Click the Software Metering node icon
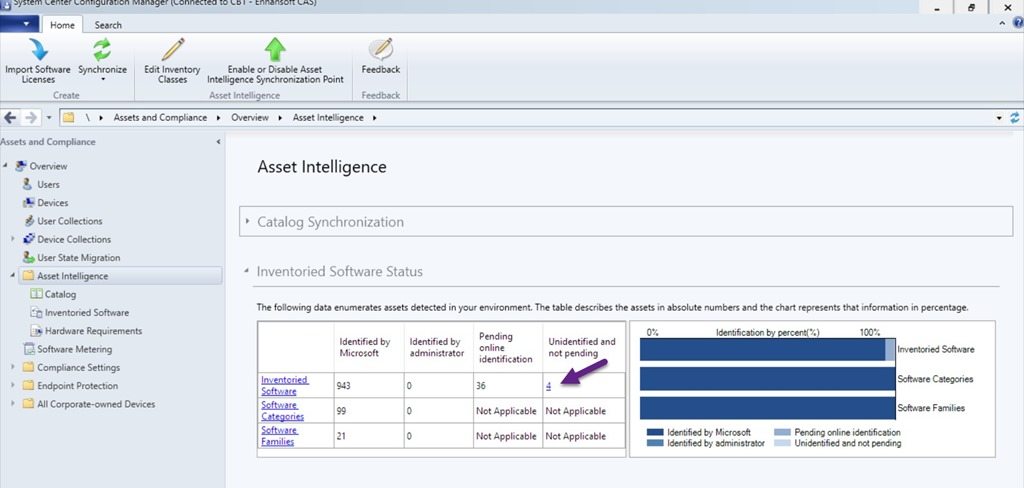This screenshot has height=488, width=1024. [x=28, y=349]
